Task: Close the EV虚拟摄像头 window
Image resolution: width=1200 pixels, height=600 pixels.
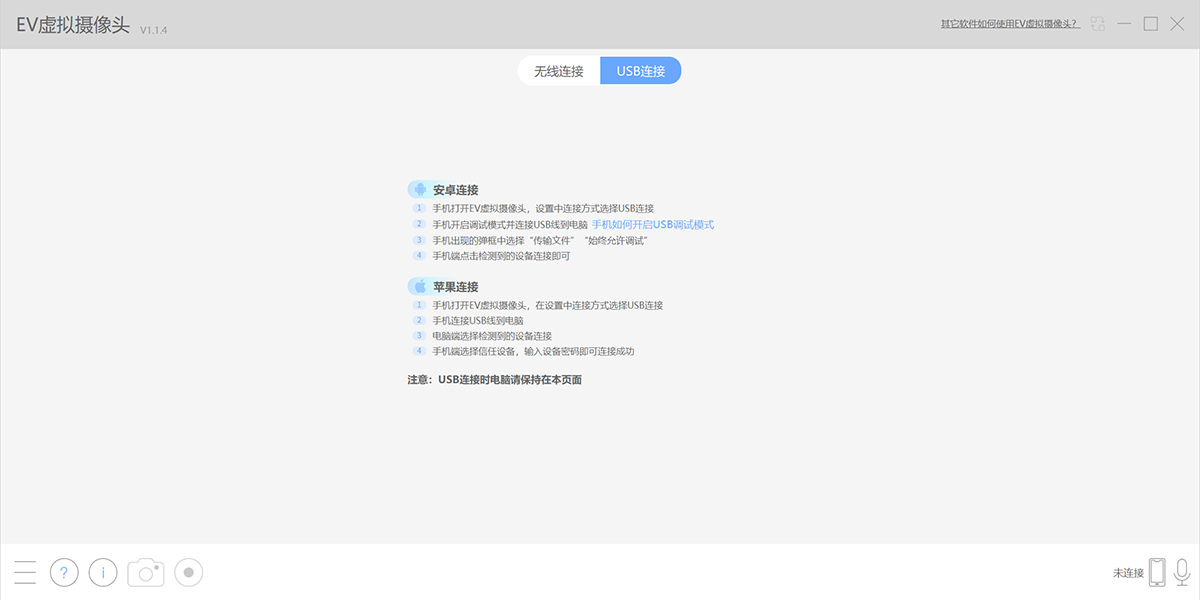Action: [x=1177, y=24]
